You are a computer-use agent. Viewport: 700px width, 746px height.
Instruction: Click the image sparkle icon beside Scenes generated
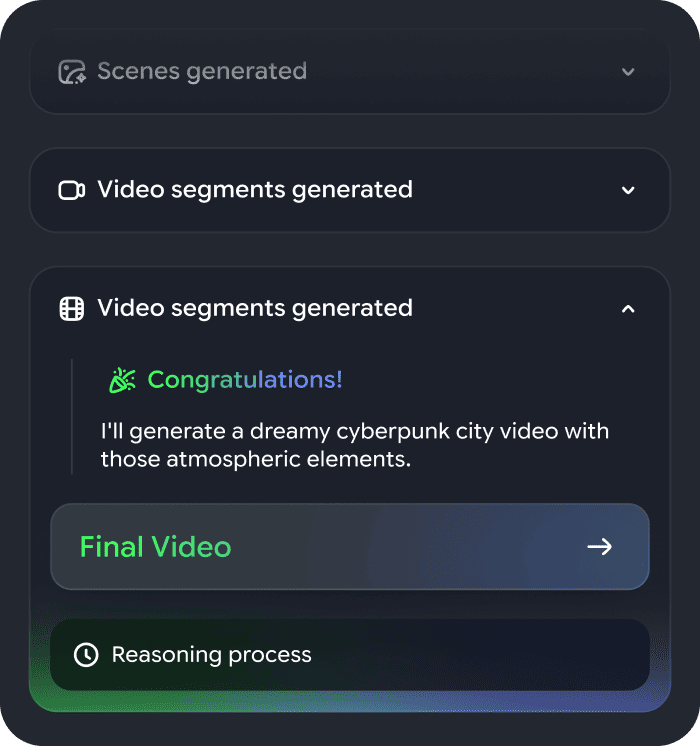coord(72,72)
